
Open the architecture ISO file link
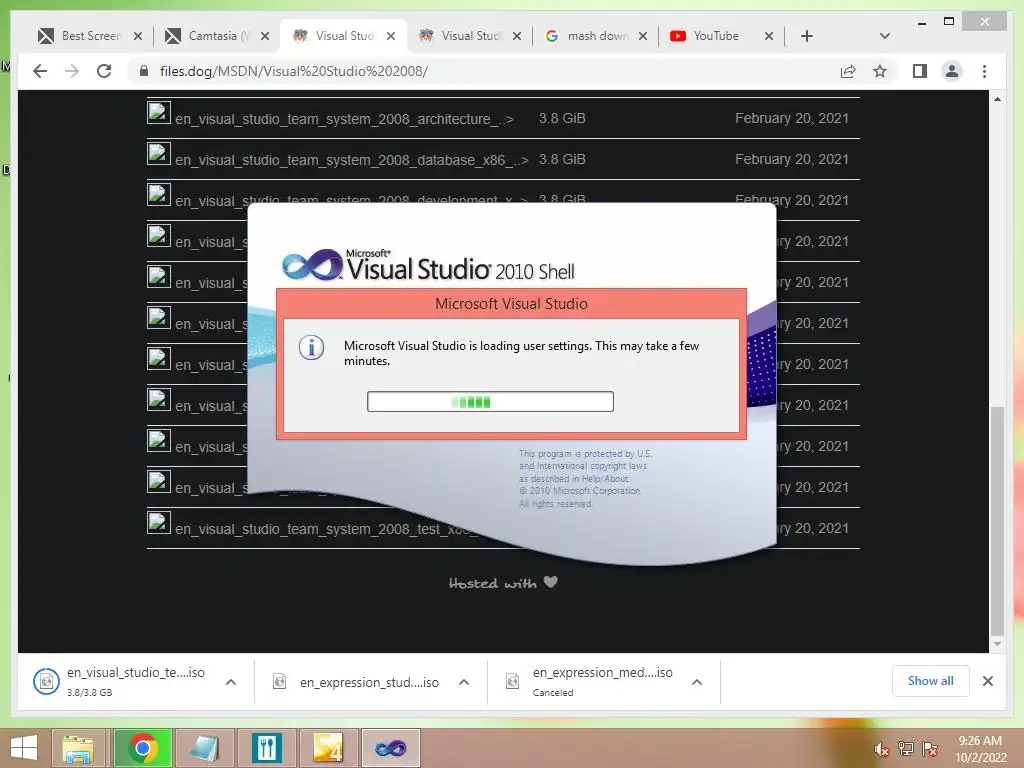pos(344,119)
